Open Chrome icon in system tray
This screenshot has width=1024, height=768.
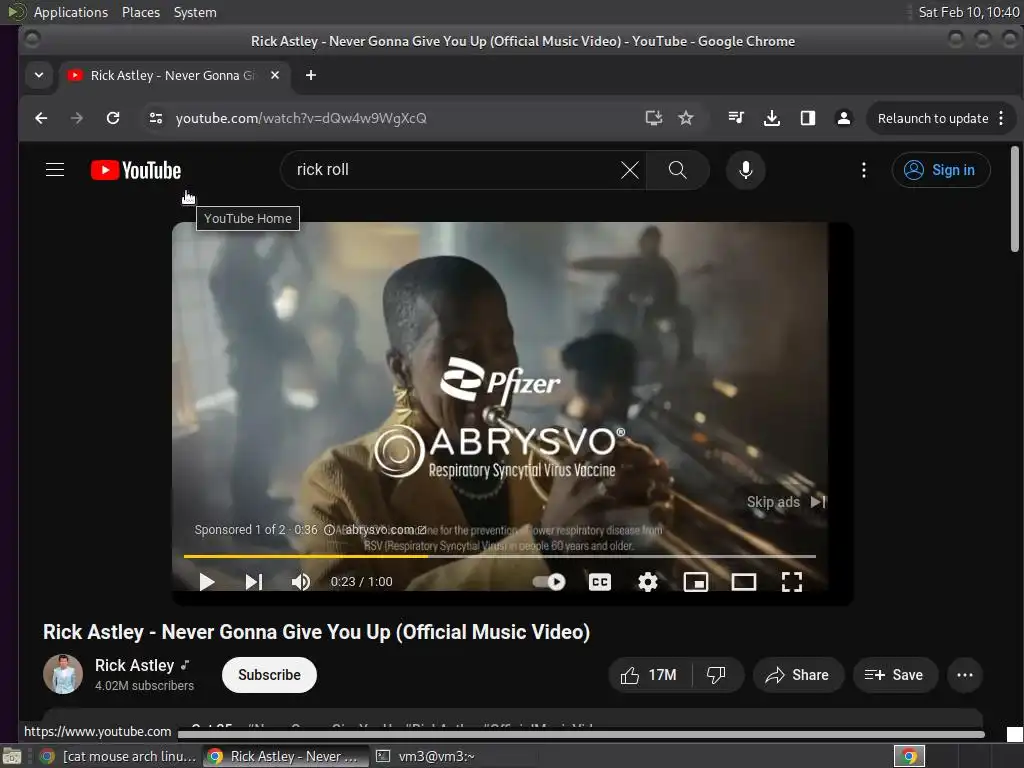point(909,756)
